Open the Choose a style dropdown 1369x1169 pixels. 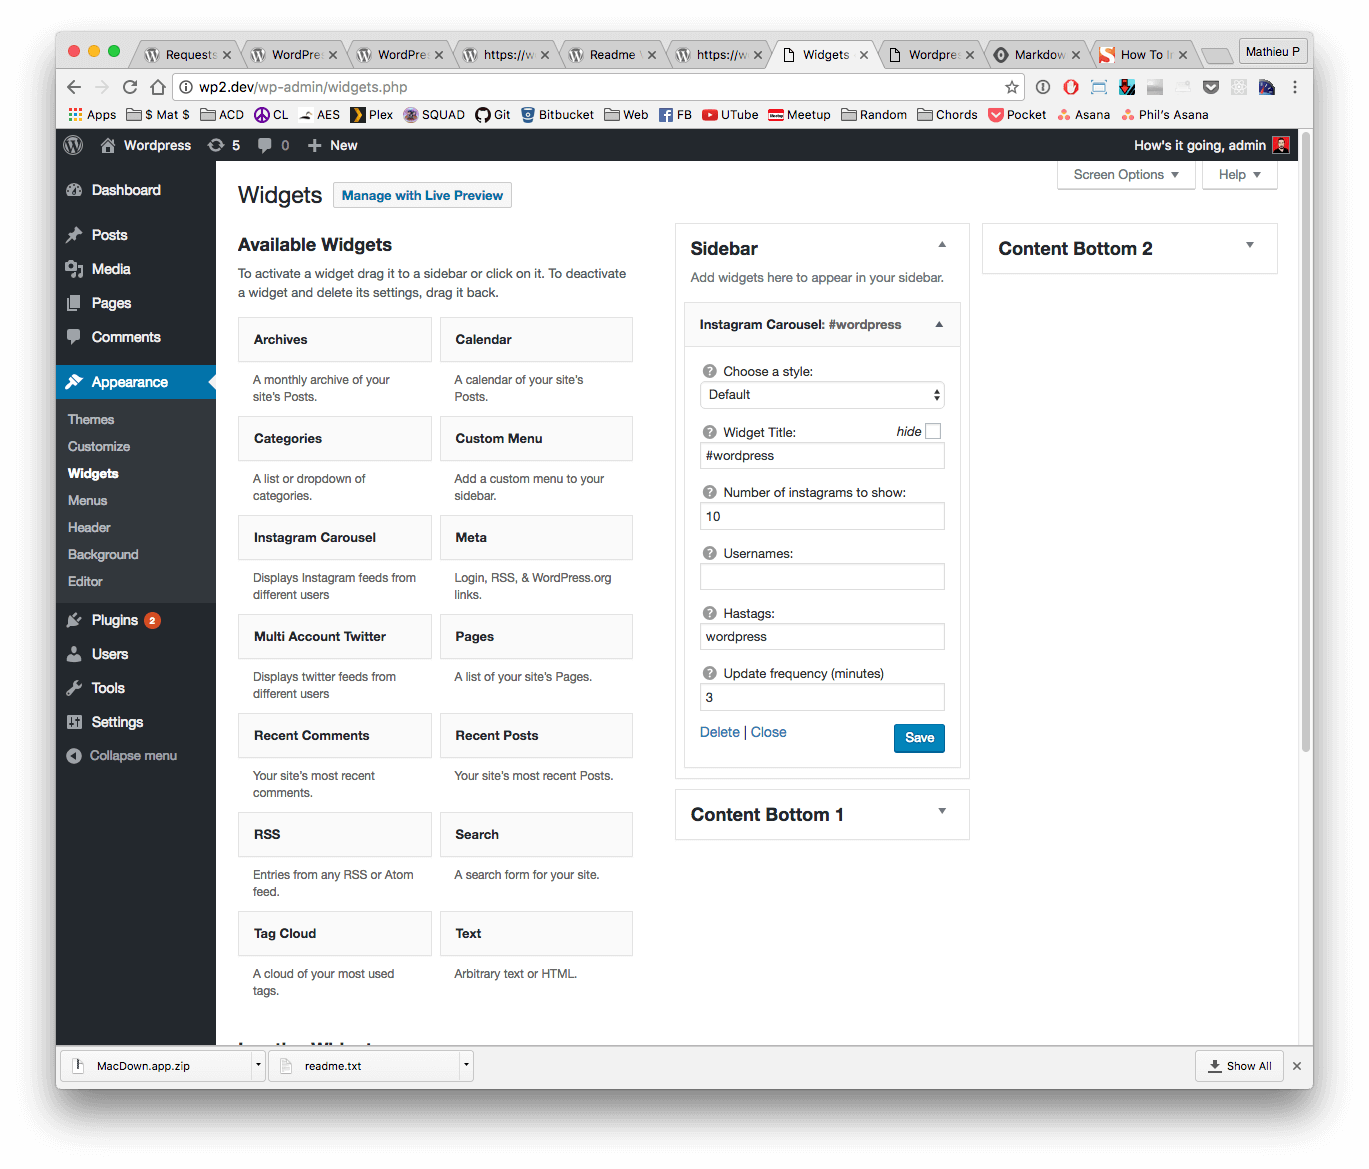pyautogui.click(x=822, y=395)
